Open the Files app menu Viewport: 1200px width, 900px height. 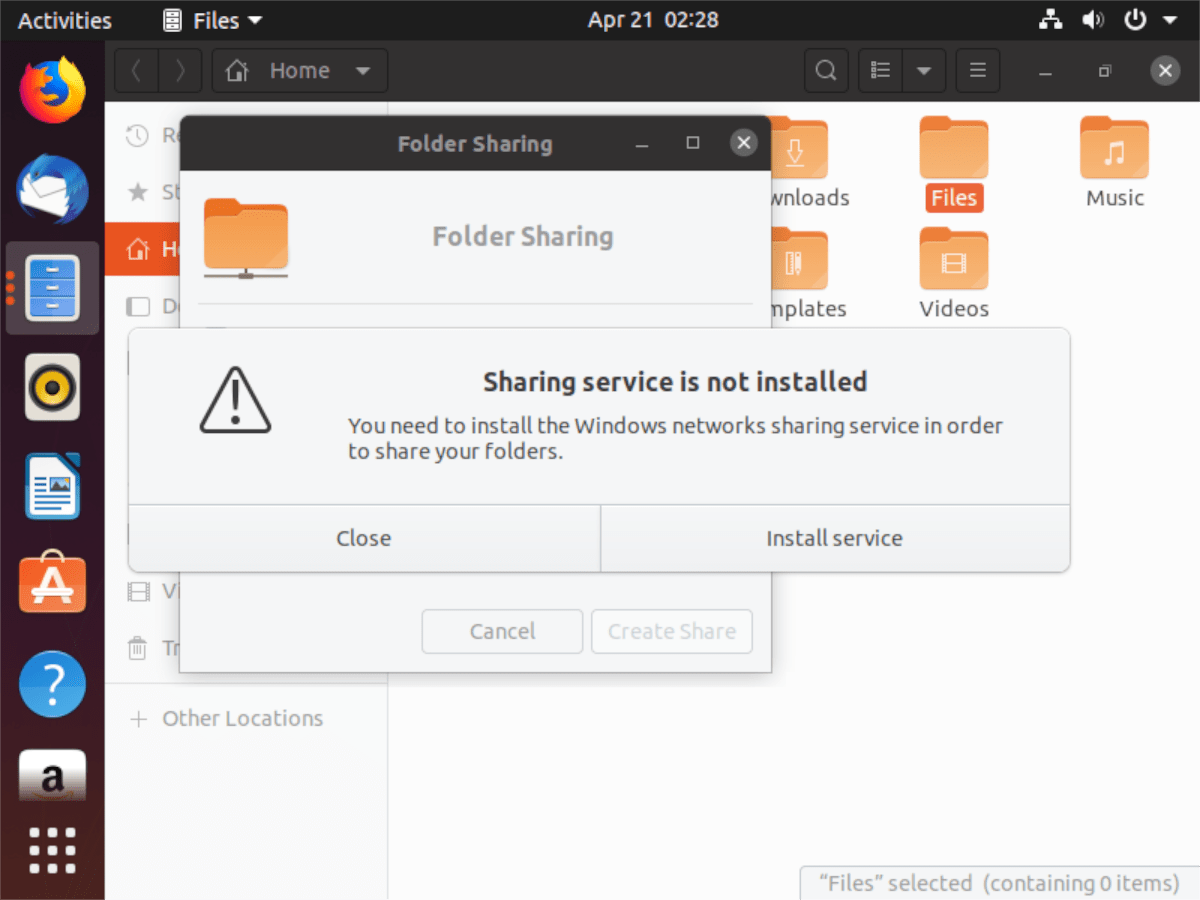[210, 19]
